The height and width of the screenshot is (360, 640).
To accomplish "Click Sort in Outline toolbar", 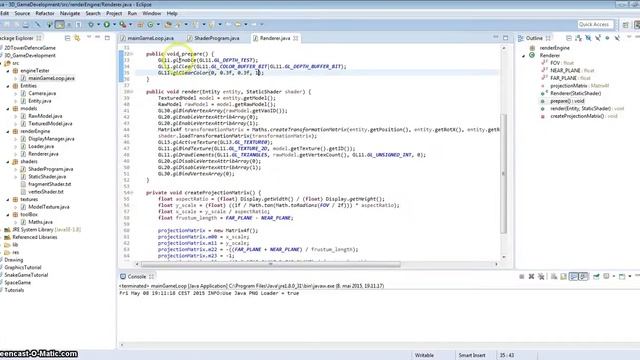I will coord(578,38).
